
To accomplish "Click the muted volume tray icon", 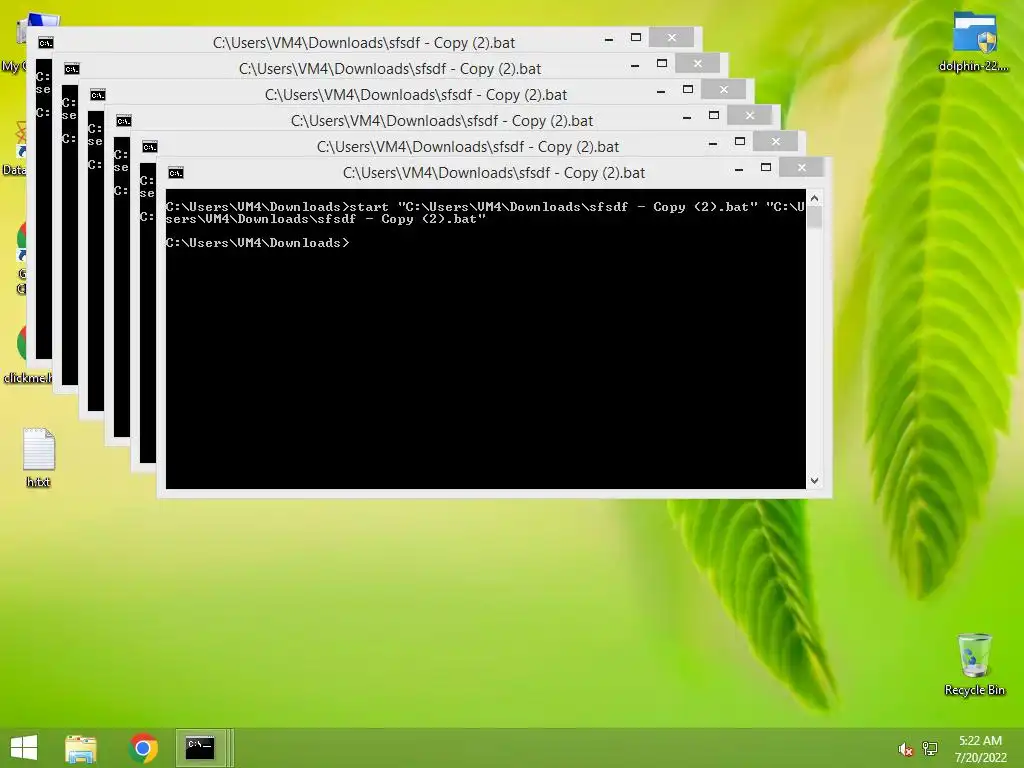I will 905,749.
